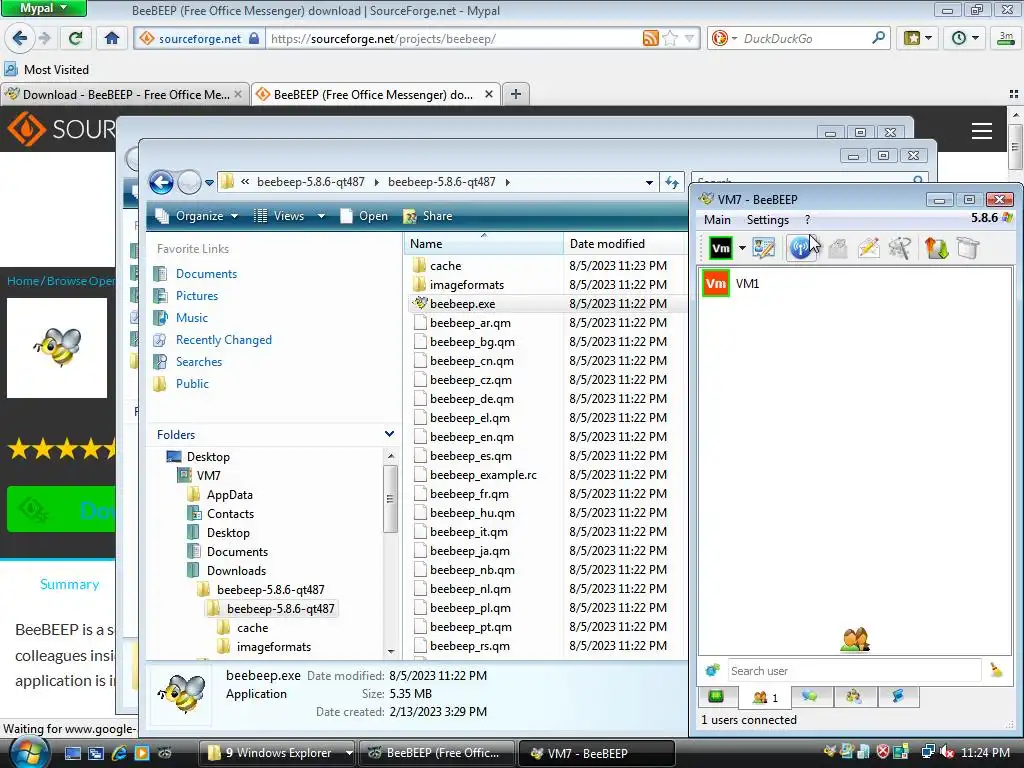Click Windows Start orb
Screen dimensions: 1024x768
[x=29, y=752]
